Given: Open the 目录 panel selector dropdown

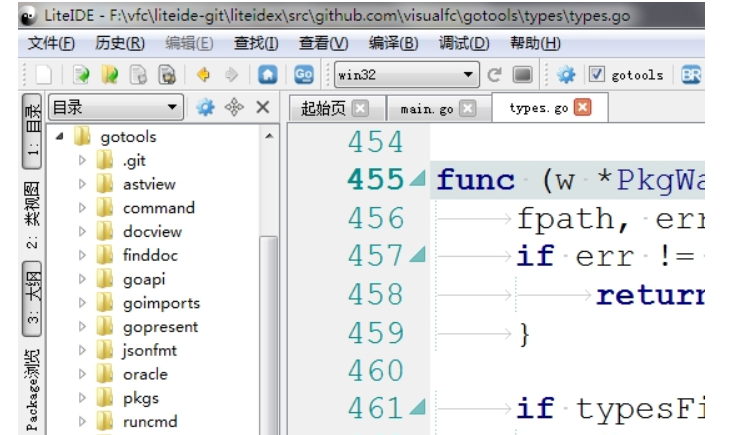Looking at the screenshot, I should pyautogui.click(x=116, y=108).
